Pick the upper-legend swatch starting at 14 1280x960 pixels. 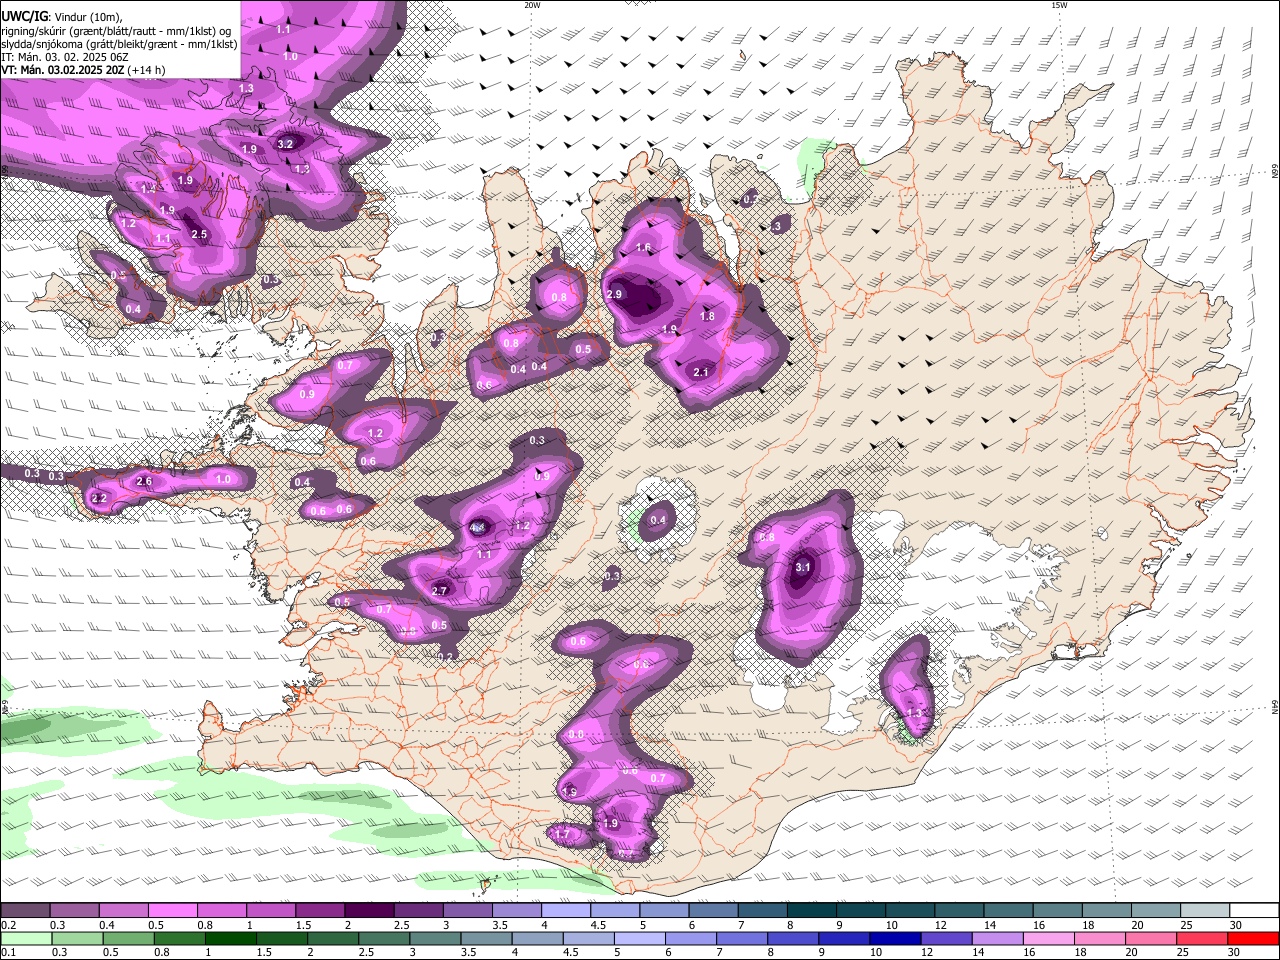pos(1009,910)
